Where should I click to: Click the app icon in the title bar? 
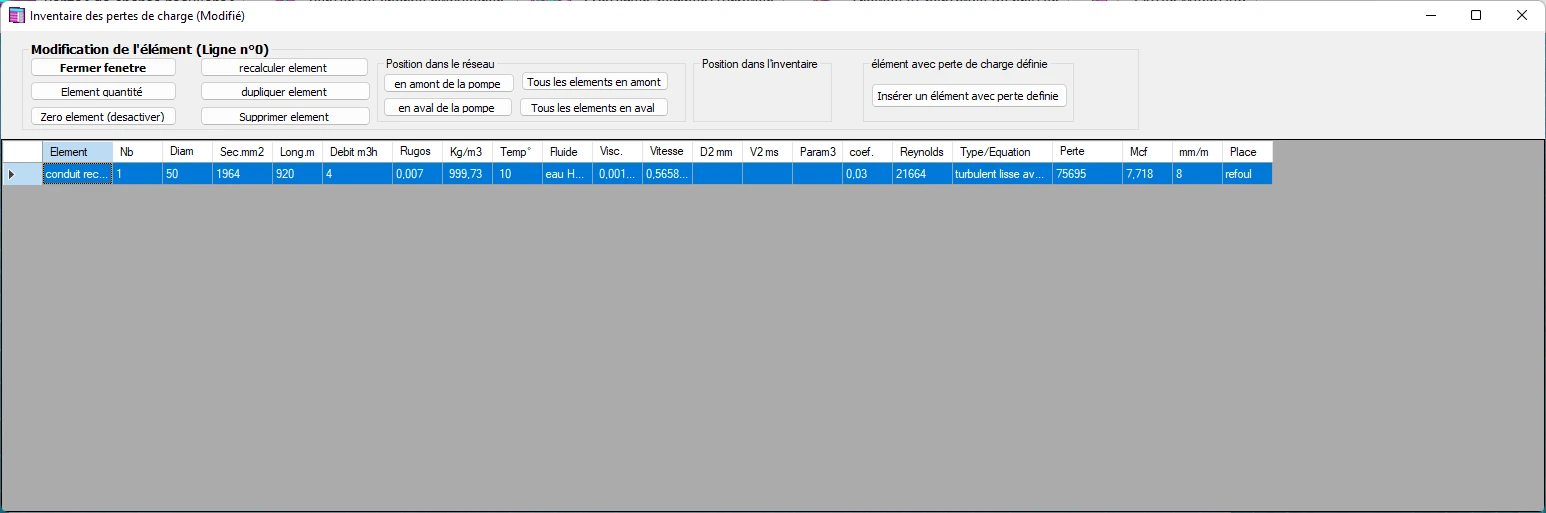[x=16, y=16]
